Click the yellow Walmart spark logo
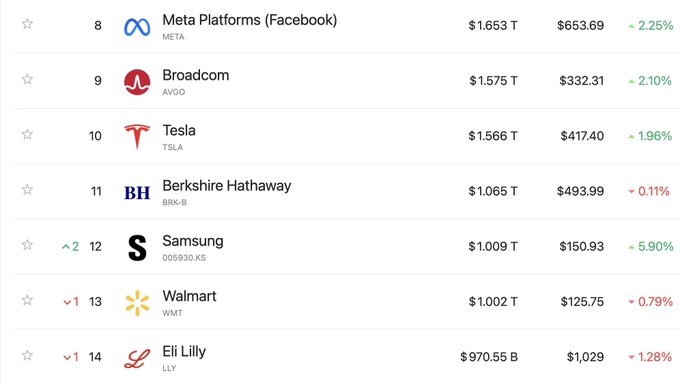Image resolution: width=680 pixels, height=384 pixels. 137,302
